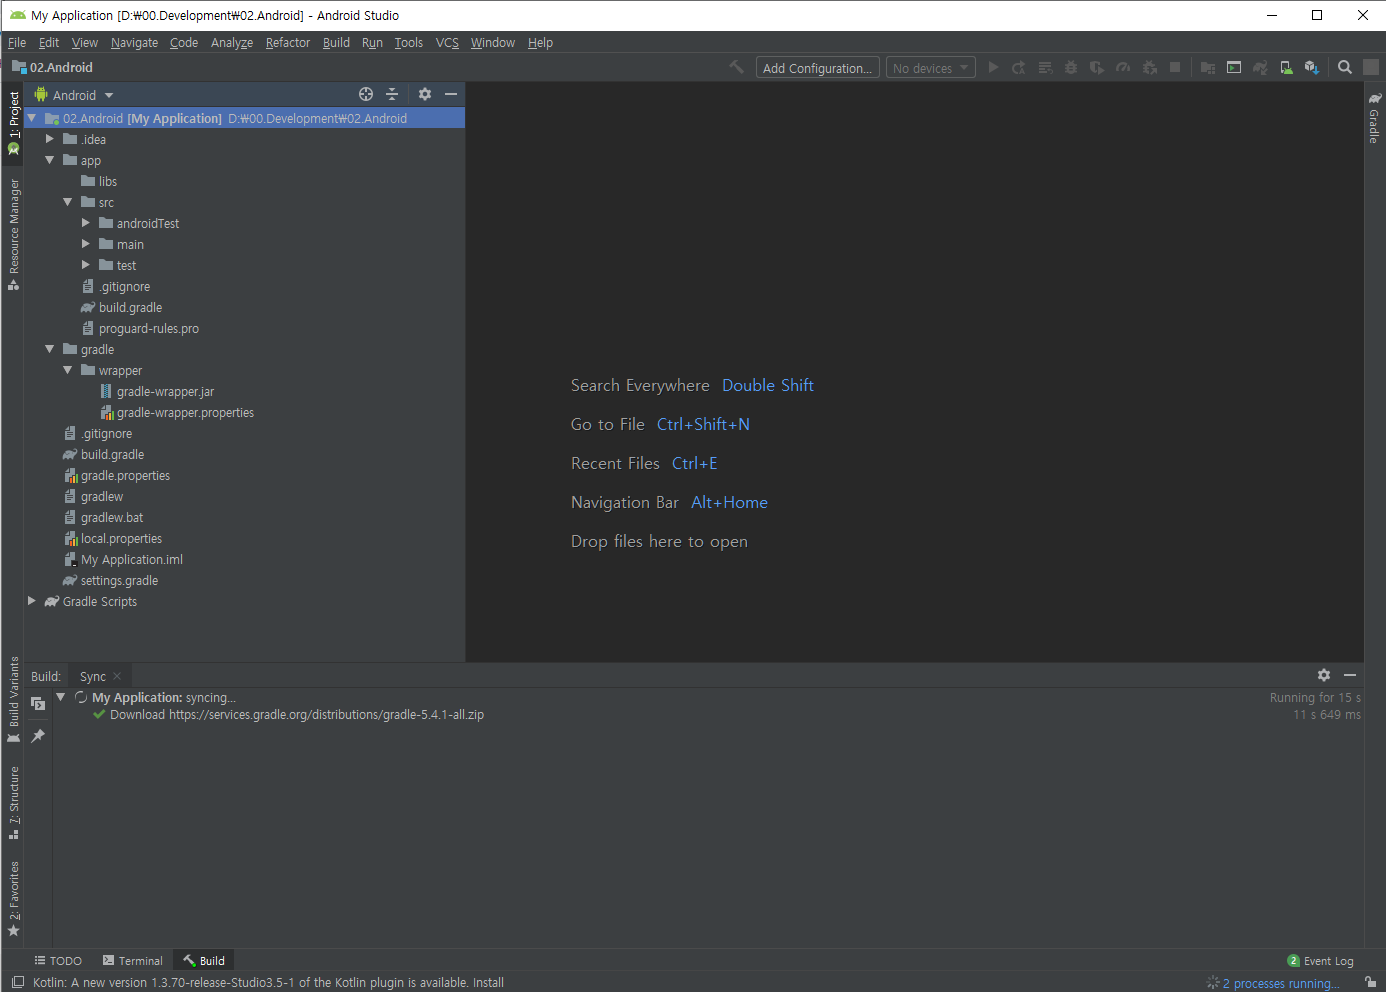
Task: Click the Debug app bug icon
Action: (1071, 67)
